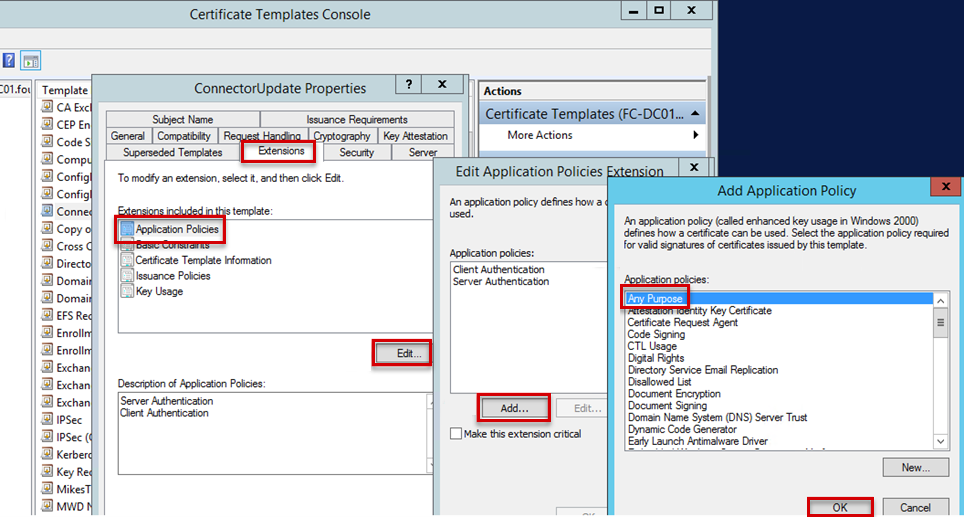
Task: Click the Certificate Template Information icon
Action: pos(126,260)
